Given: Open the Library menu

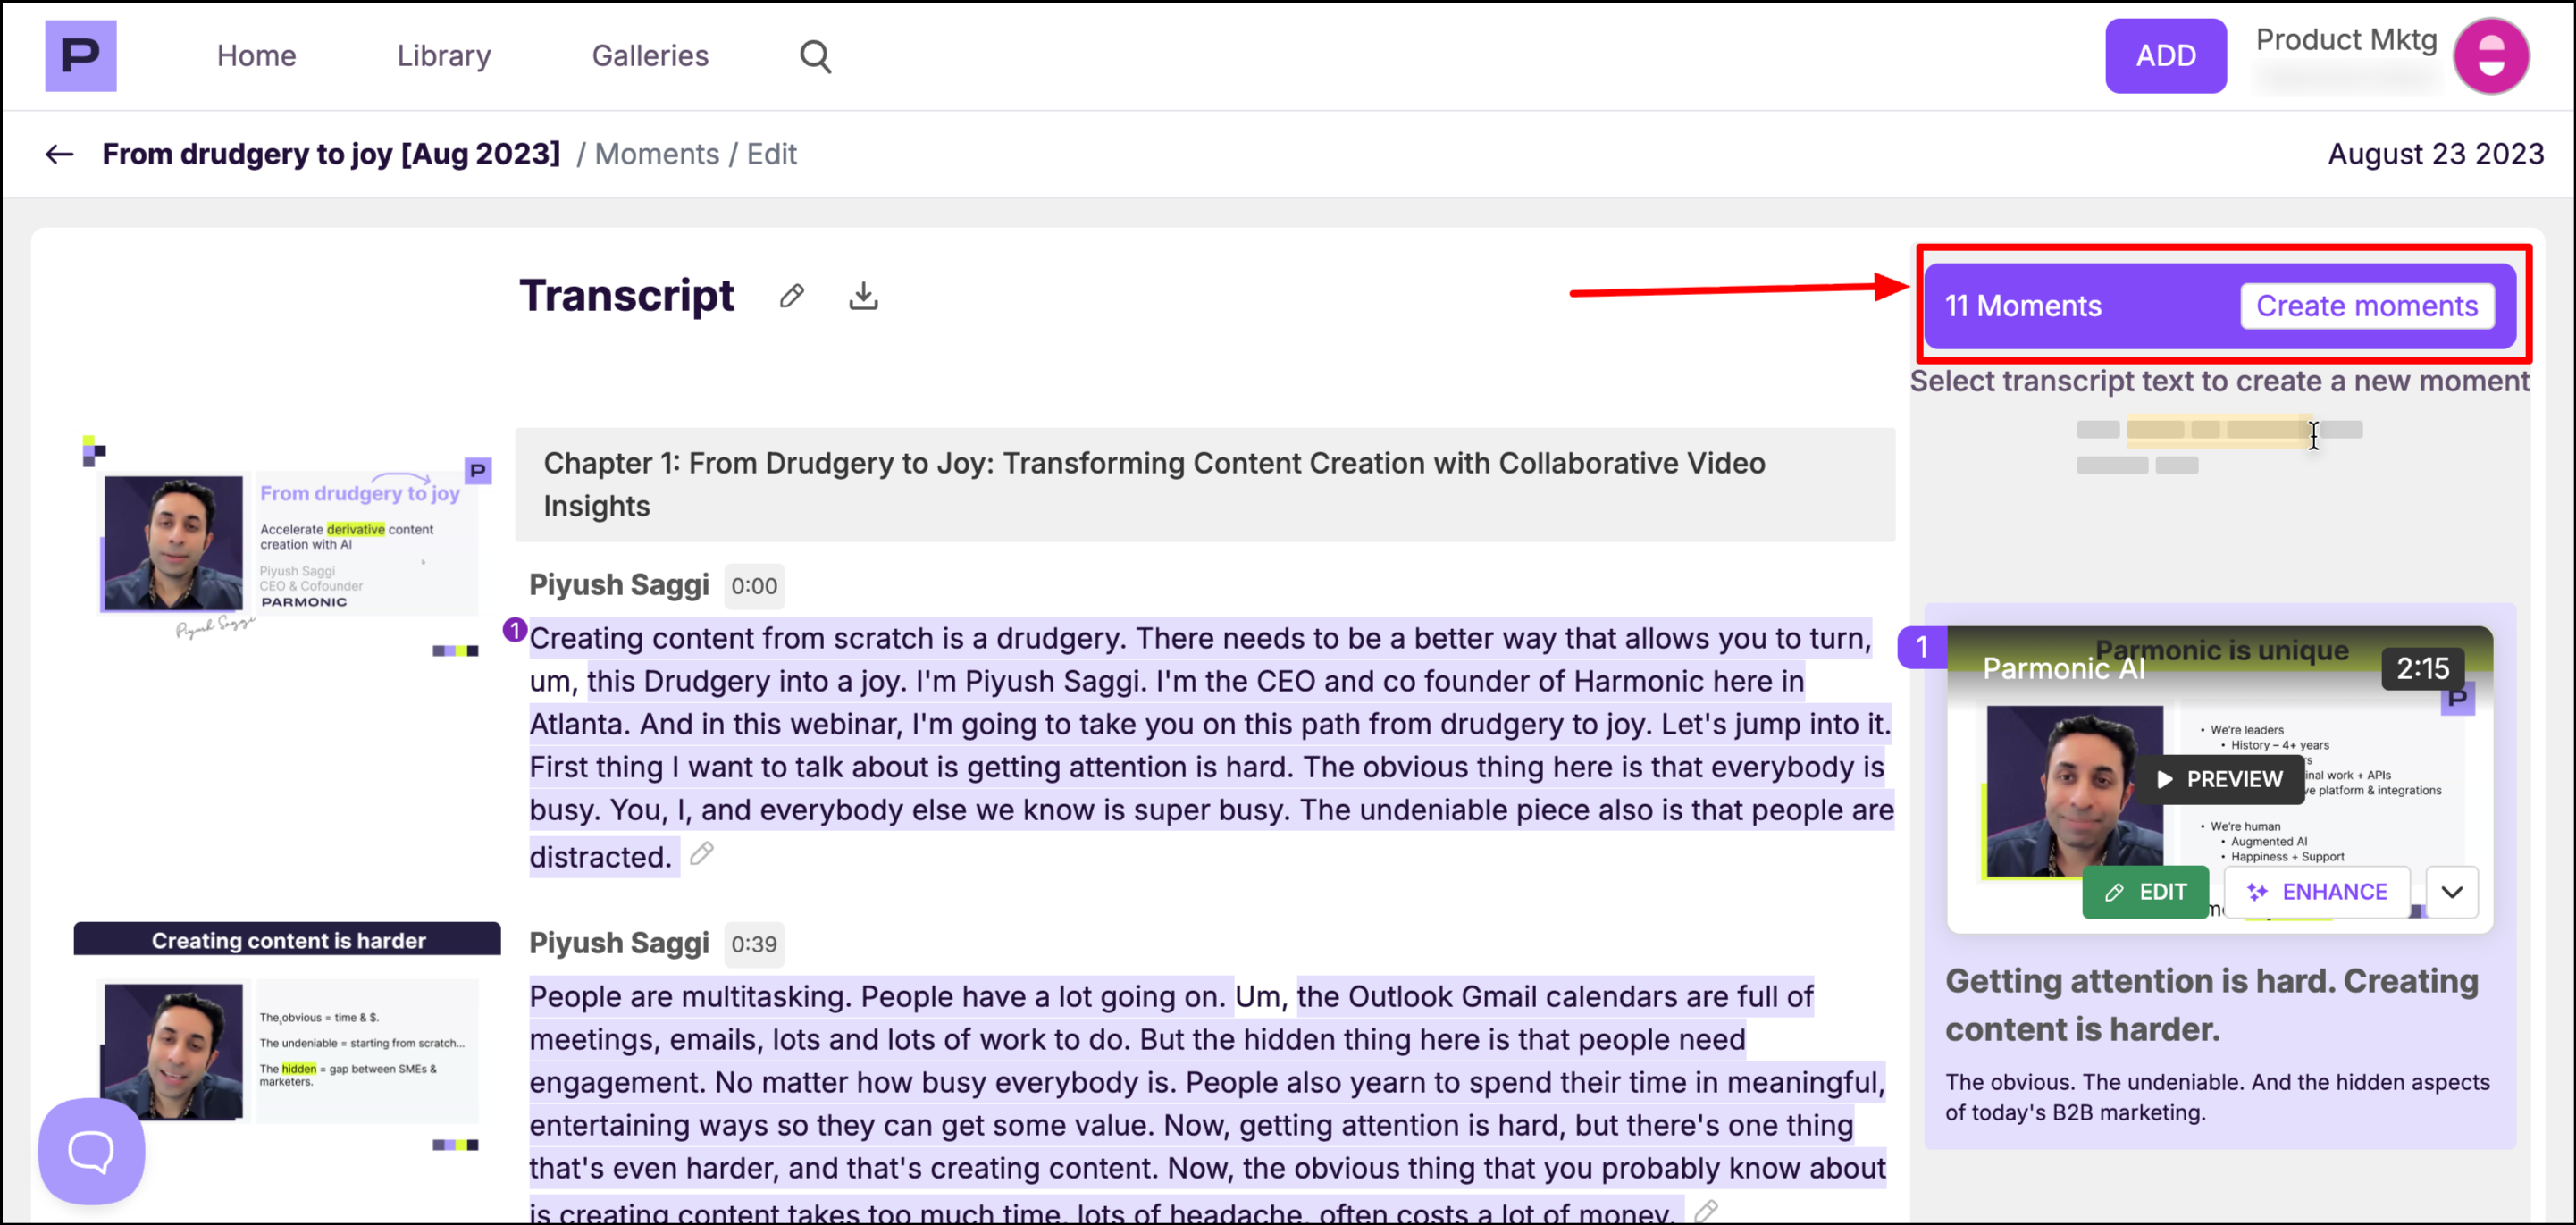Looking at the screenshot, I should [x=443, y=56].
